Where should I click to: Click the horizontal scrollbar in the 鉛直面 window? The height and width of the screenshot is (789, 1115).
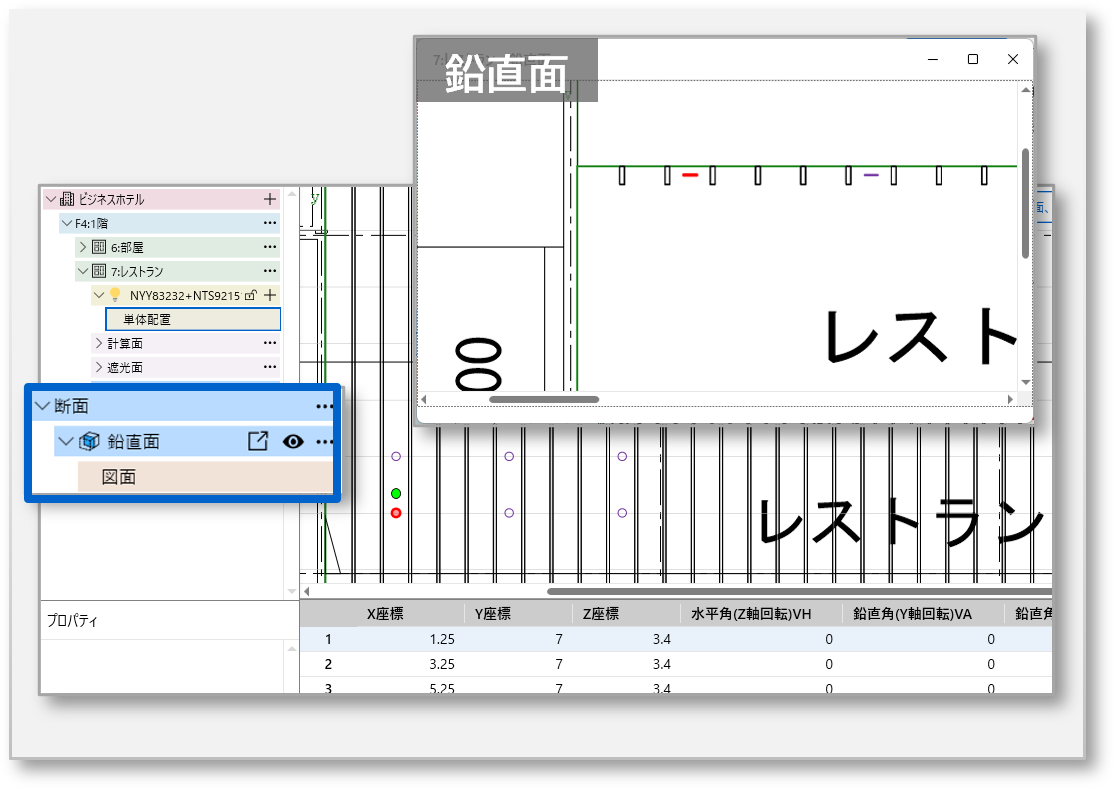(x=544, y=399)
